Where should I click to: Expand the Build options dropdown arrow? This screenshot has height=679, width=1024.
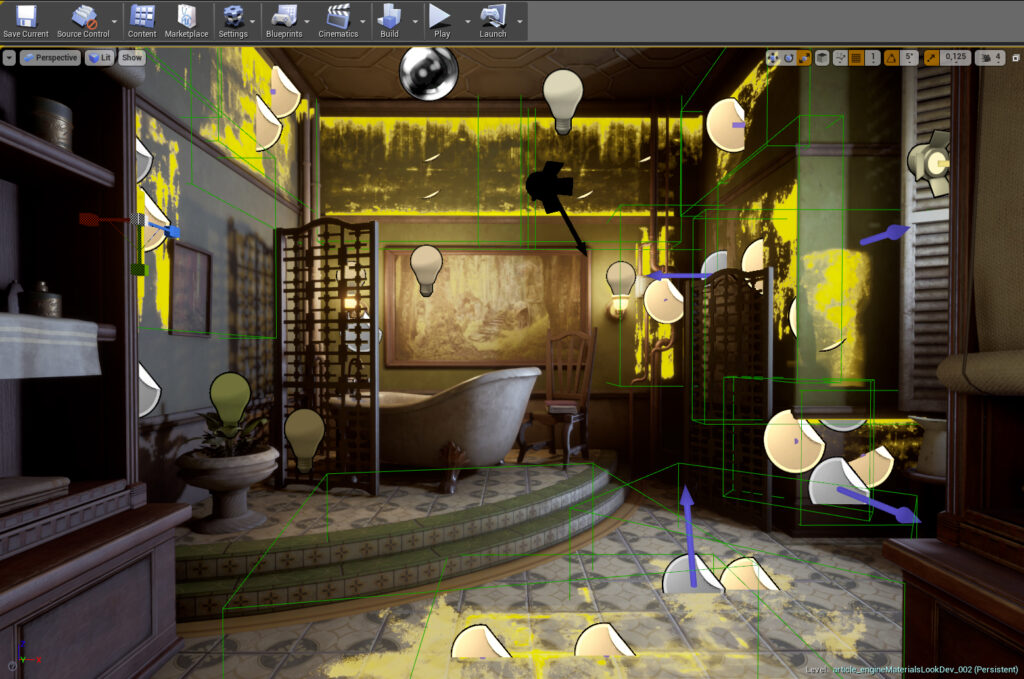pos(415,22)
